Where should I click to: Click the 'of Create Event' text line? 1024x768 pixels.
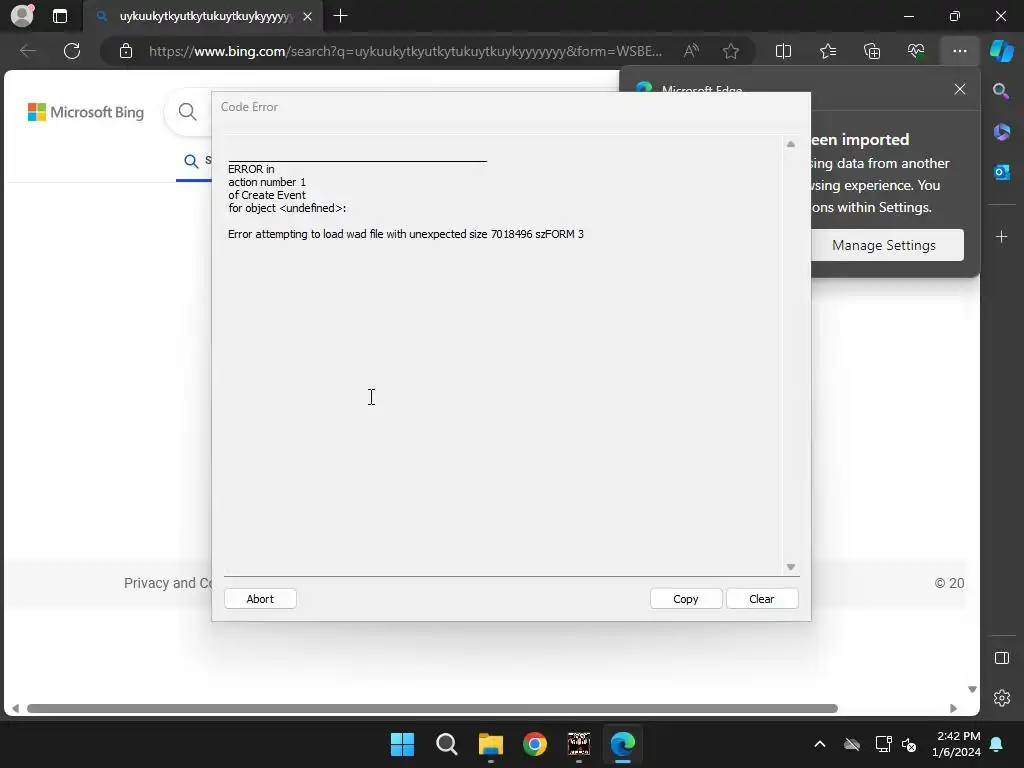pyautogui.click(x=266, y=195)
